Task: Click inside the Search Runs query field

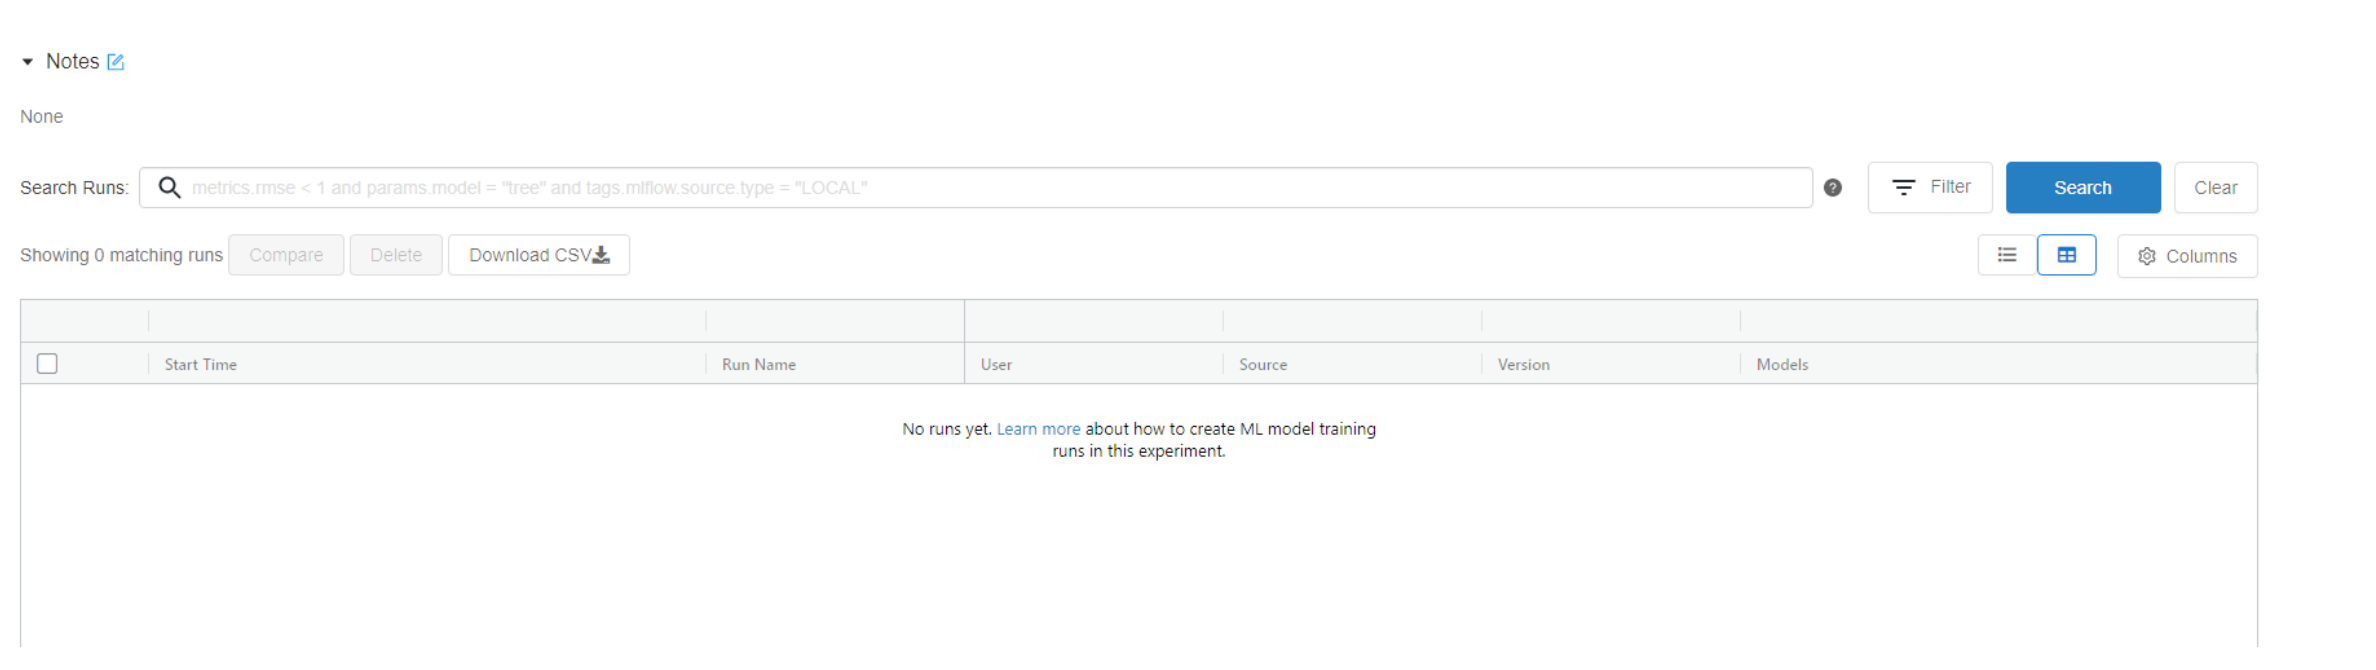Action: [976, 188]
